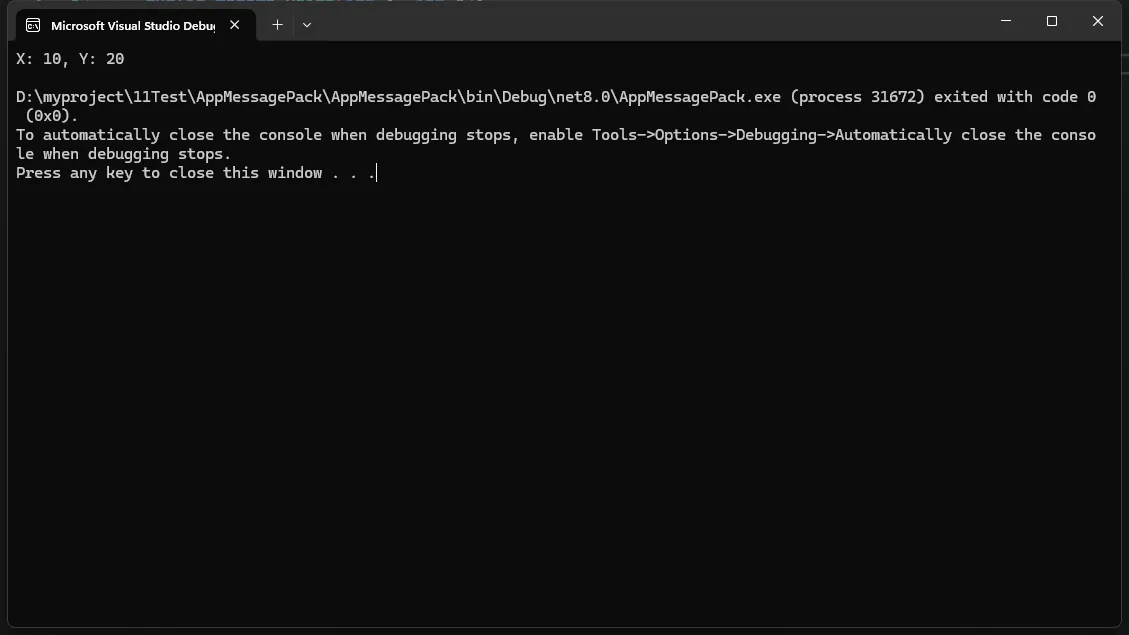Viewport: 1129px width, 635px height.
Task: Click the blank area of the console
Action: pos(560,400)
